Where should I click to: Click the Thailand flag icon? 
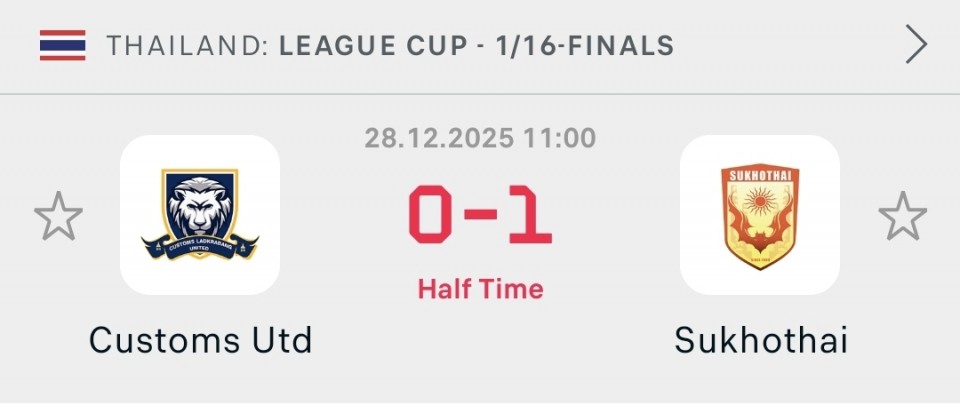coord(63,45)
